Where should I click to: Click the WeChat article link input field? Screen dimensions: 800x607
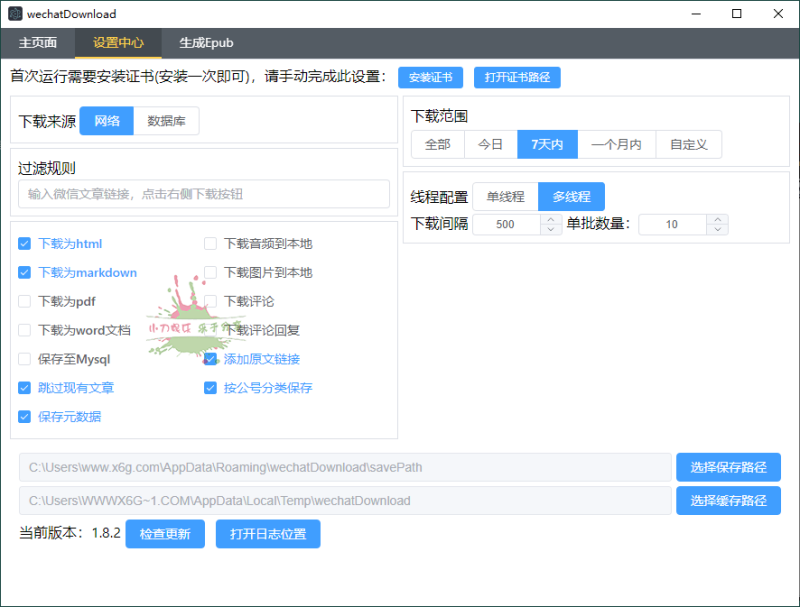(200, 194)
